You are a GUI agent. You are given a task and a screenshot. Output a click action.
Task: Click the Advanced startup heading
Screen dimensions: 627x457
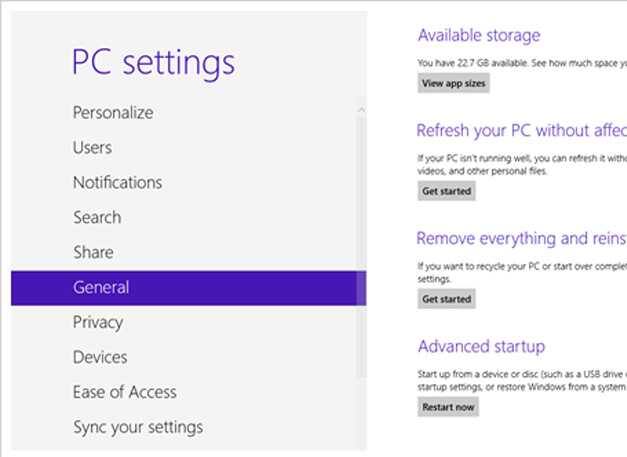481,347
